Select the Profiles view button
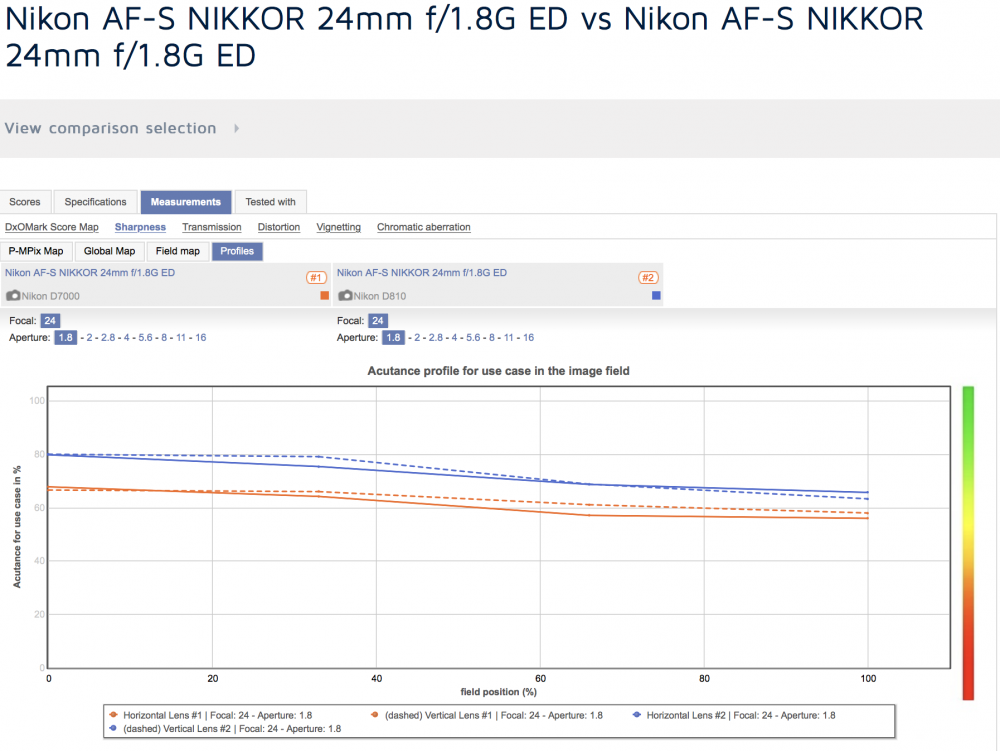 click(237, 251)
